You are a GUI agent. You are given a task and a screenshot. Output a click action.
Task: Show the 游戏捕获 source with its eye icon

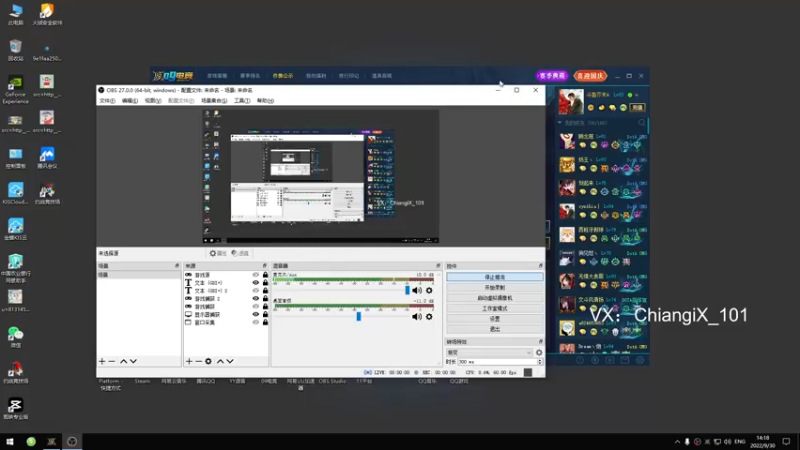[256, 307]
